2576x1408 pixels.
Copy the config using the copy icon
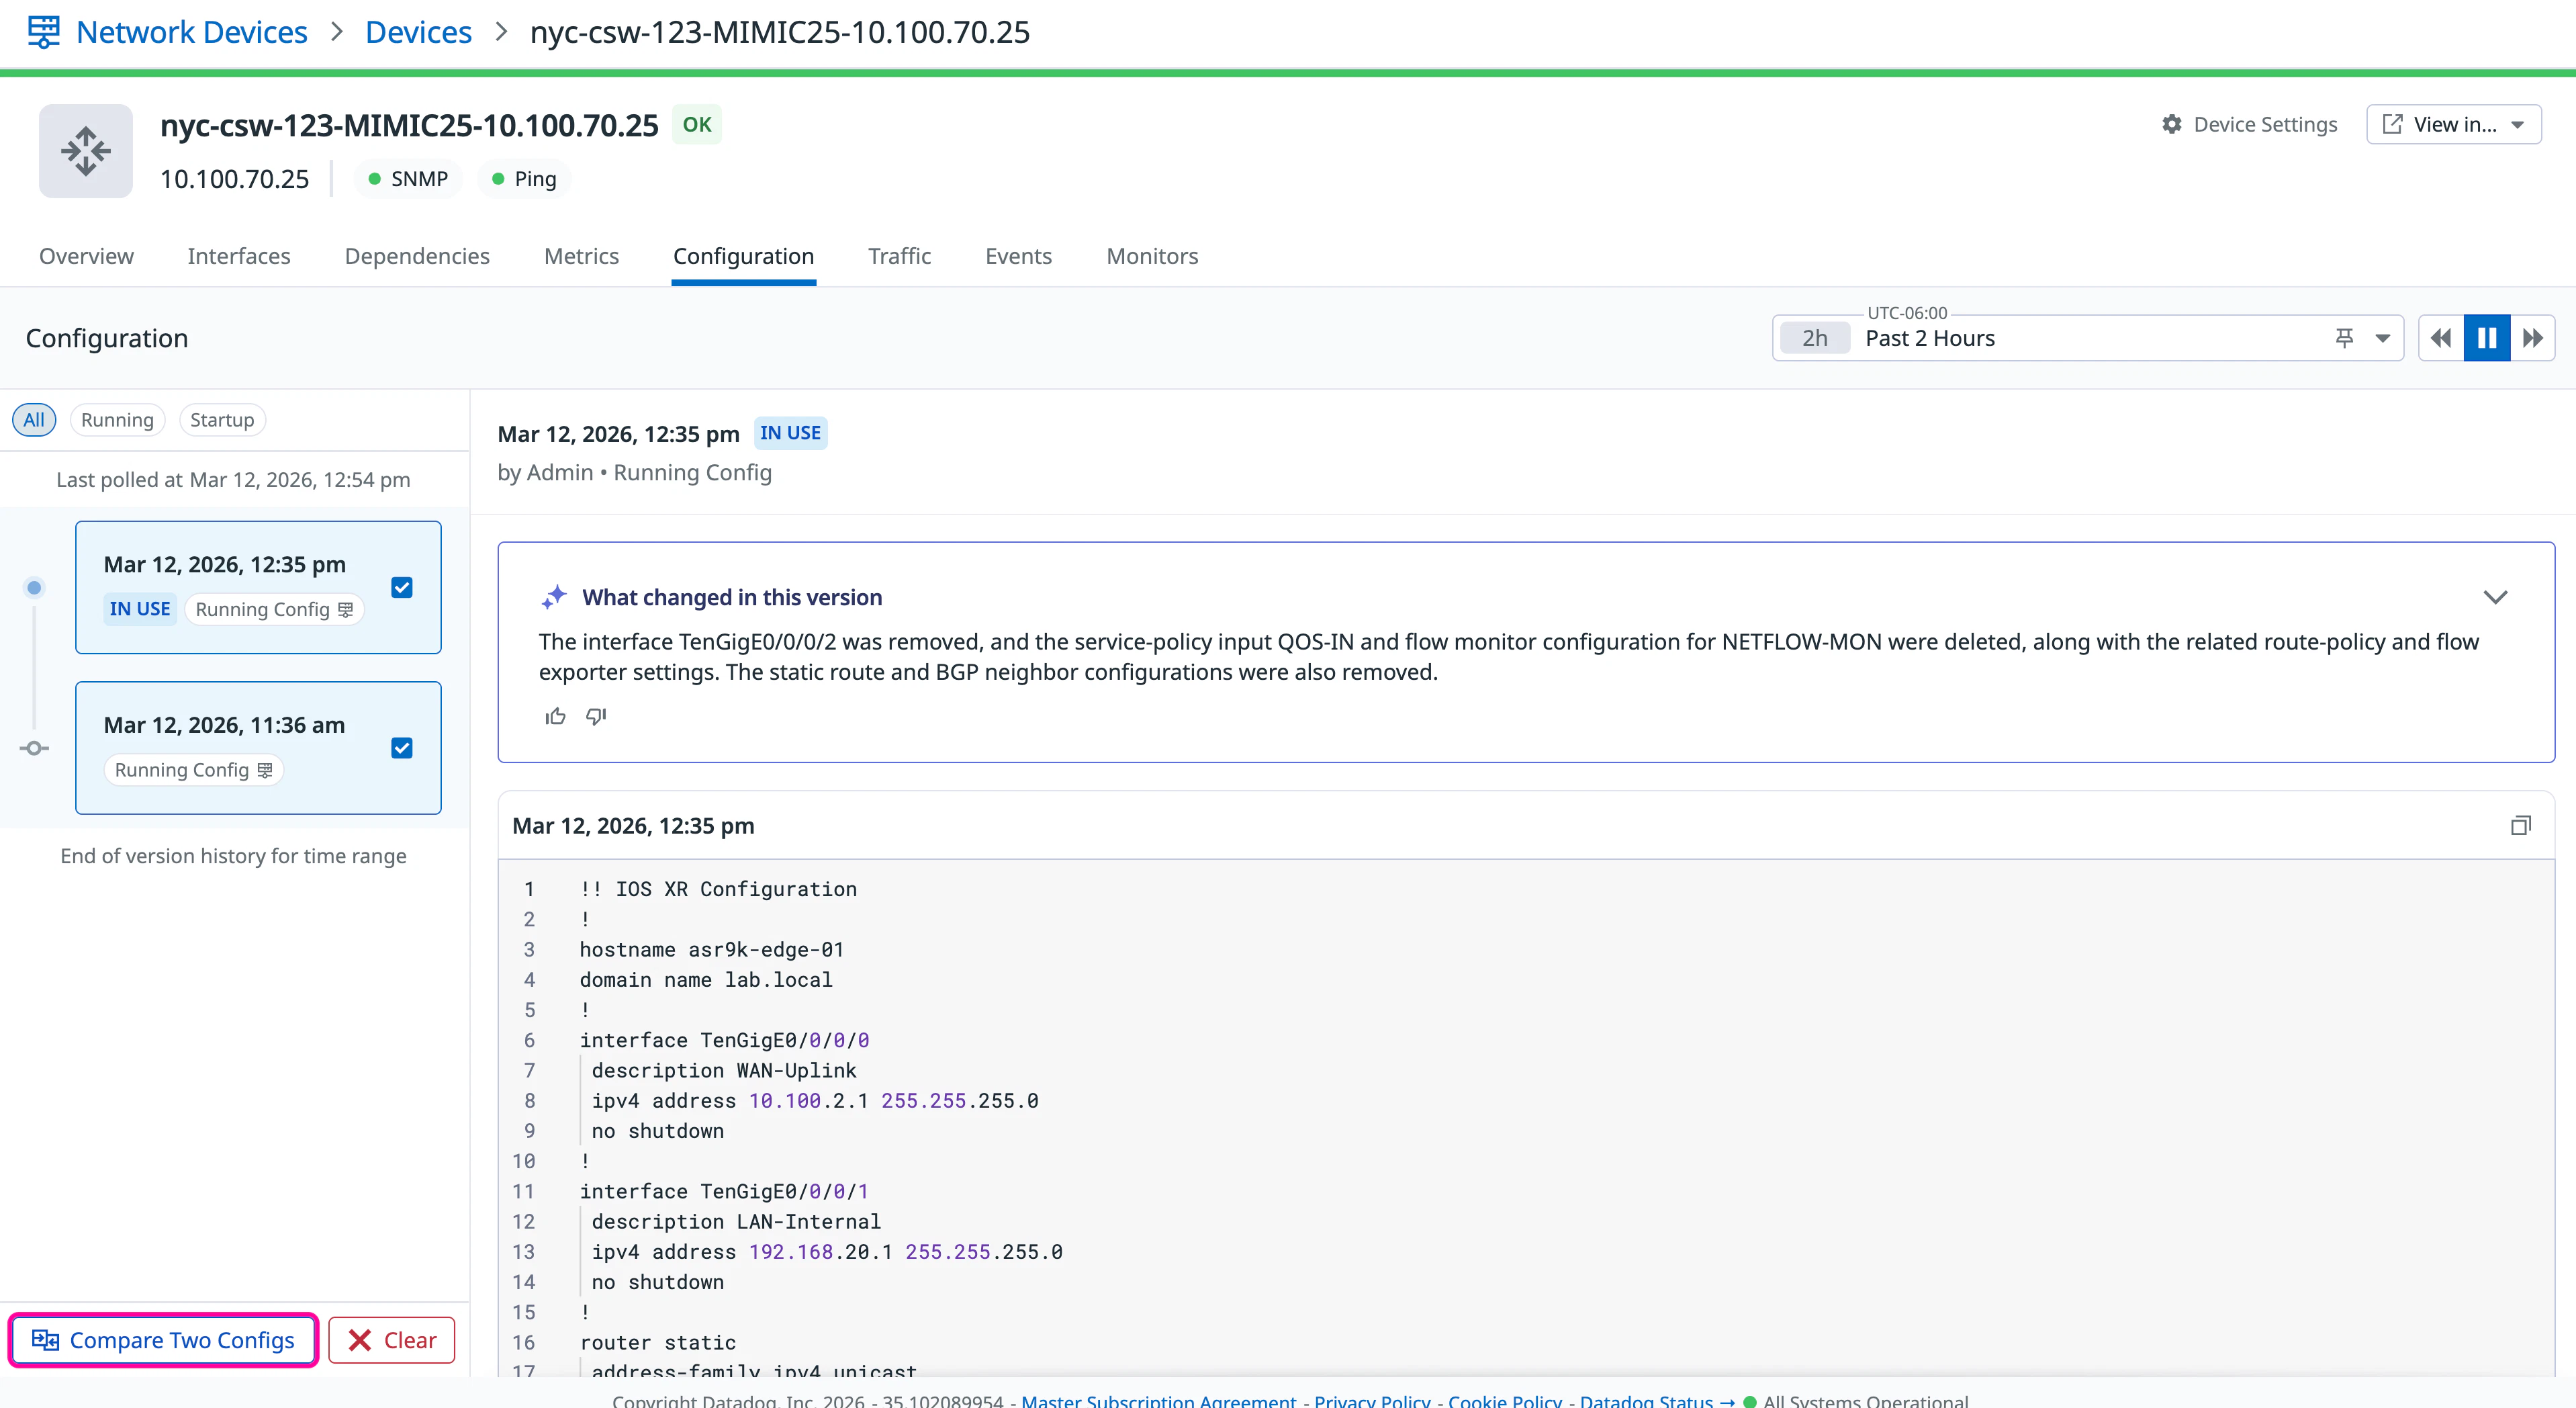click(x=2520, y=825)
